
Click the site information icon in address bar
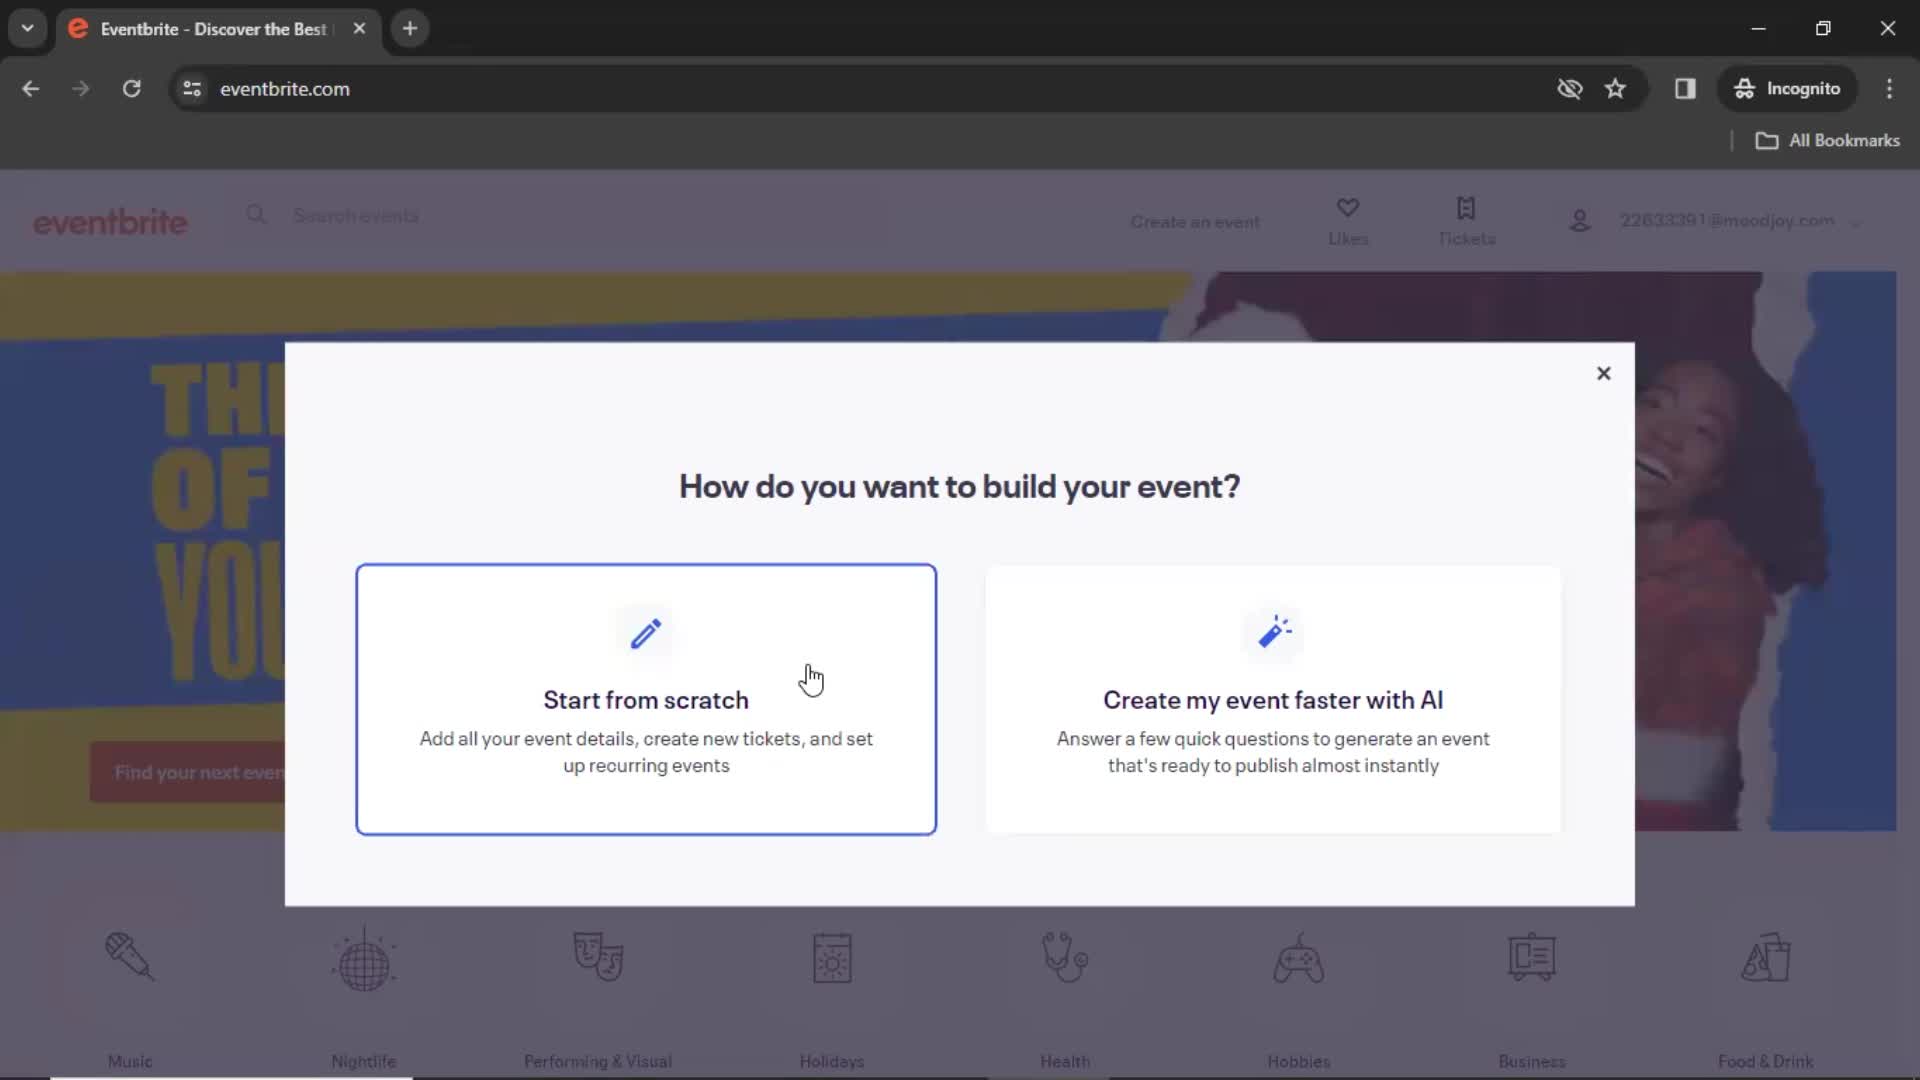[192, 88]
